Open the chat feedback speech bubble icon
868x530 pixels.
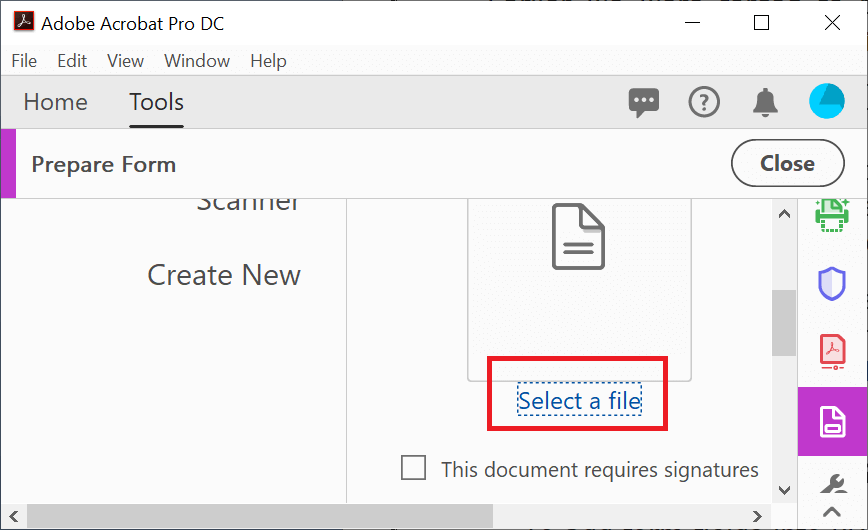643,102
